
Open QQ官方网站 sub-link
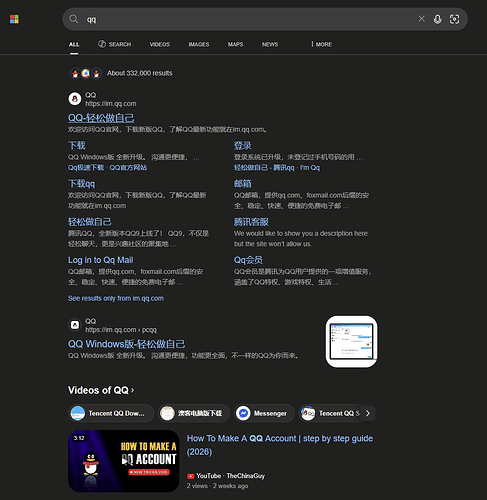[x=128, y=168]
